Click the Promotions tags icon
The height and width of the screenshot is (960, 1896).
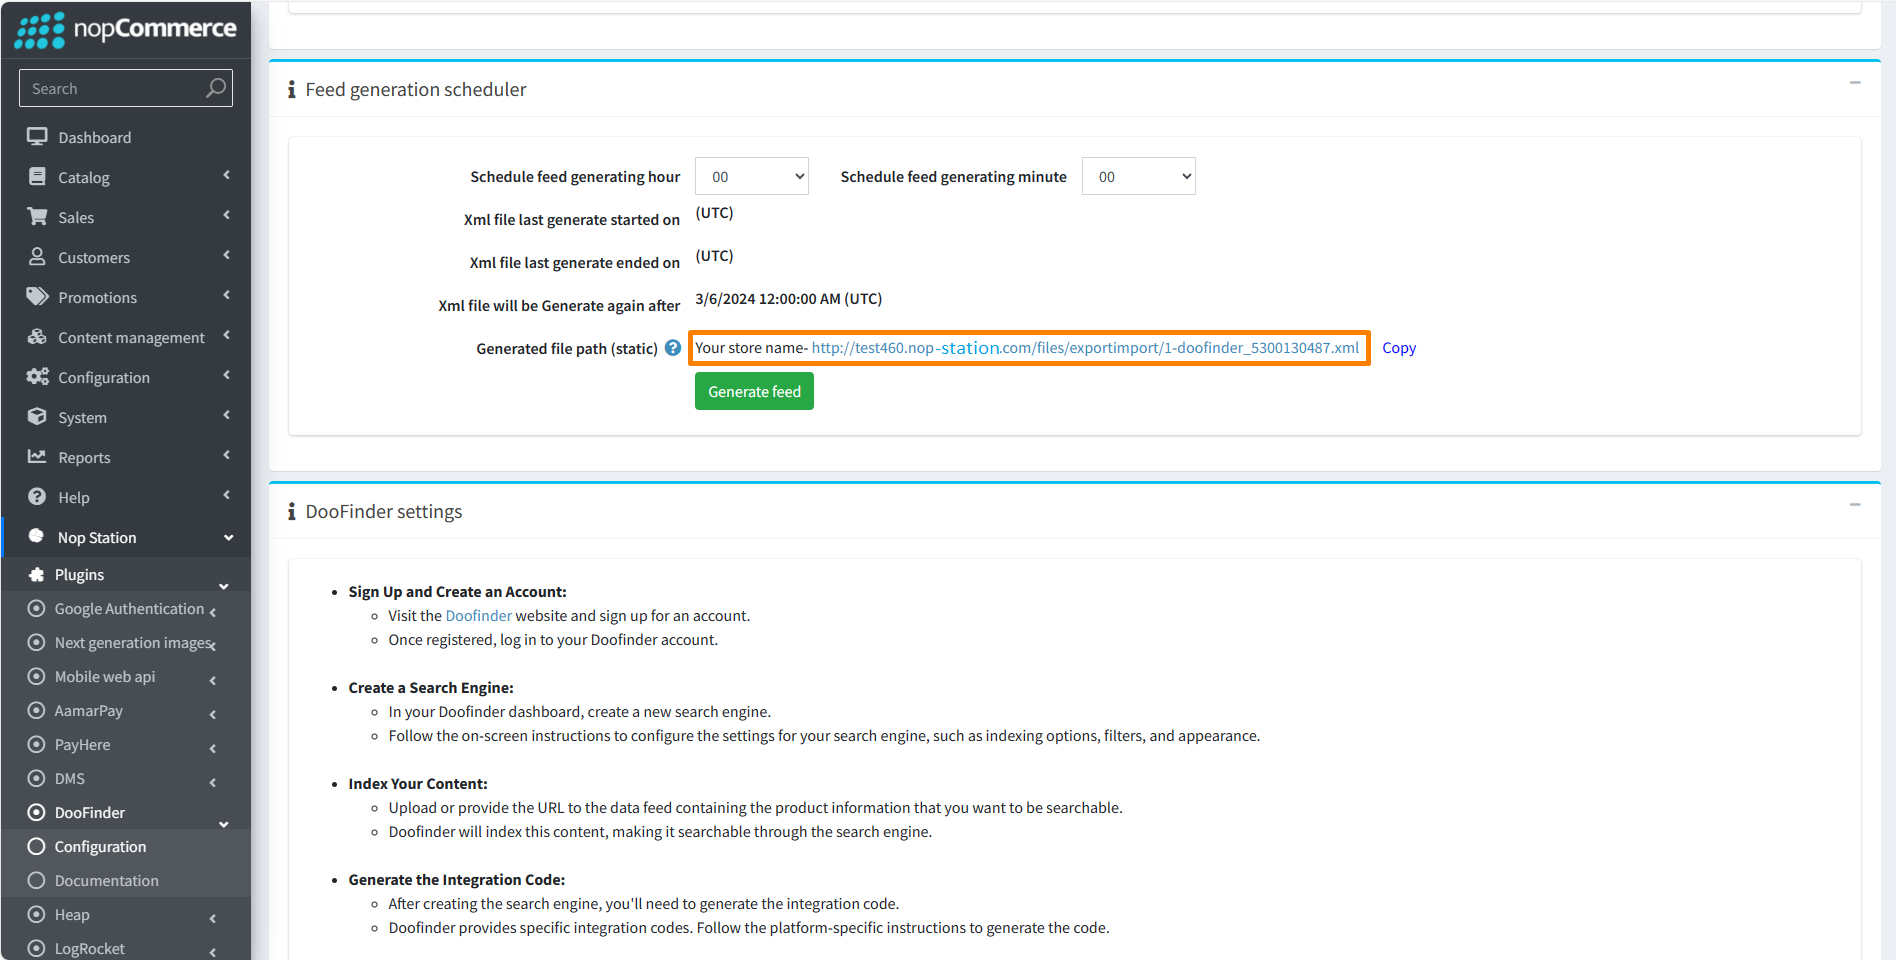point(37,297)
